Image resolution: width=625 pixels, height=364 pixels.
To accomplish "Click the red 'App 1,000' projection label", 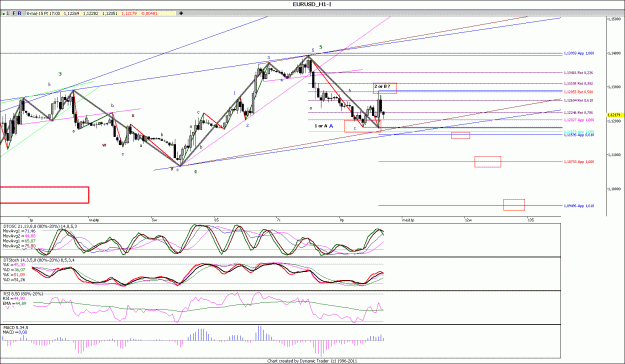I will [x=579, y=162].
